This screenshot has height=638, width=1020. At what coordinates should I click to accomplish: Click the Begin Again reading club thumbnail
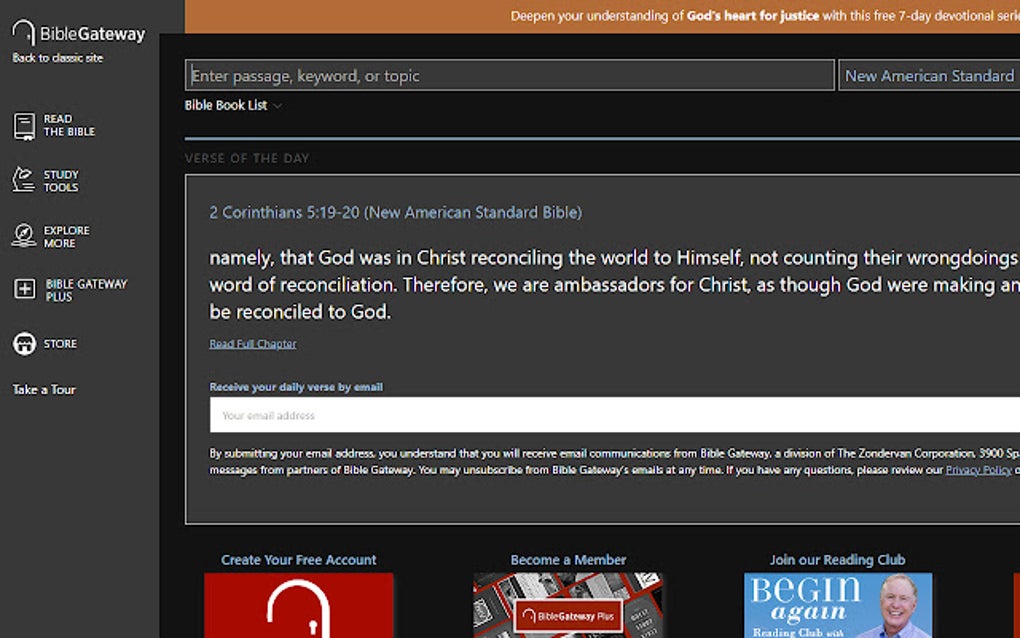click(x=840, y=605)
